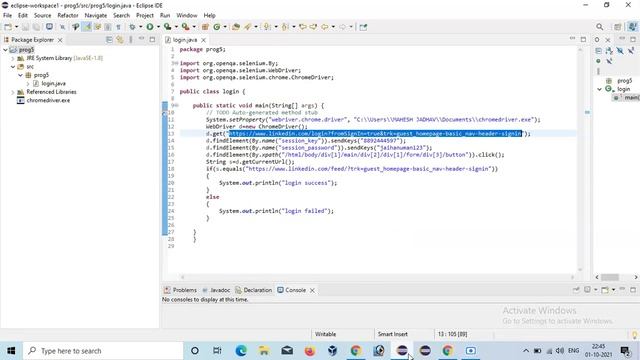This screenshot has width=640, height=360.
Task: Collapse the login class in Outline
Action: point(600,89)
